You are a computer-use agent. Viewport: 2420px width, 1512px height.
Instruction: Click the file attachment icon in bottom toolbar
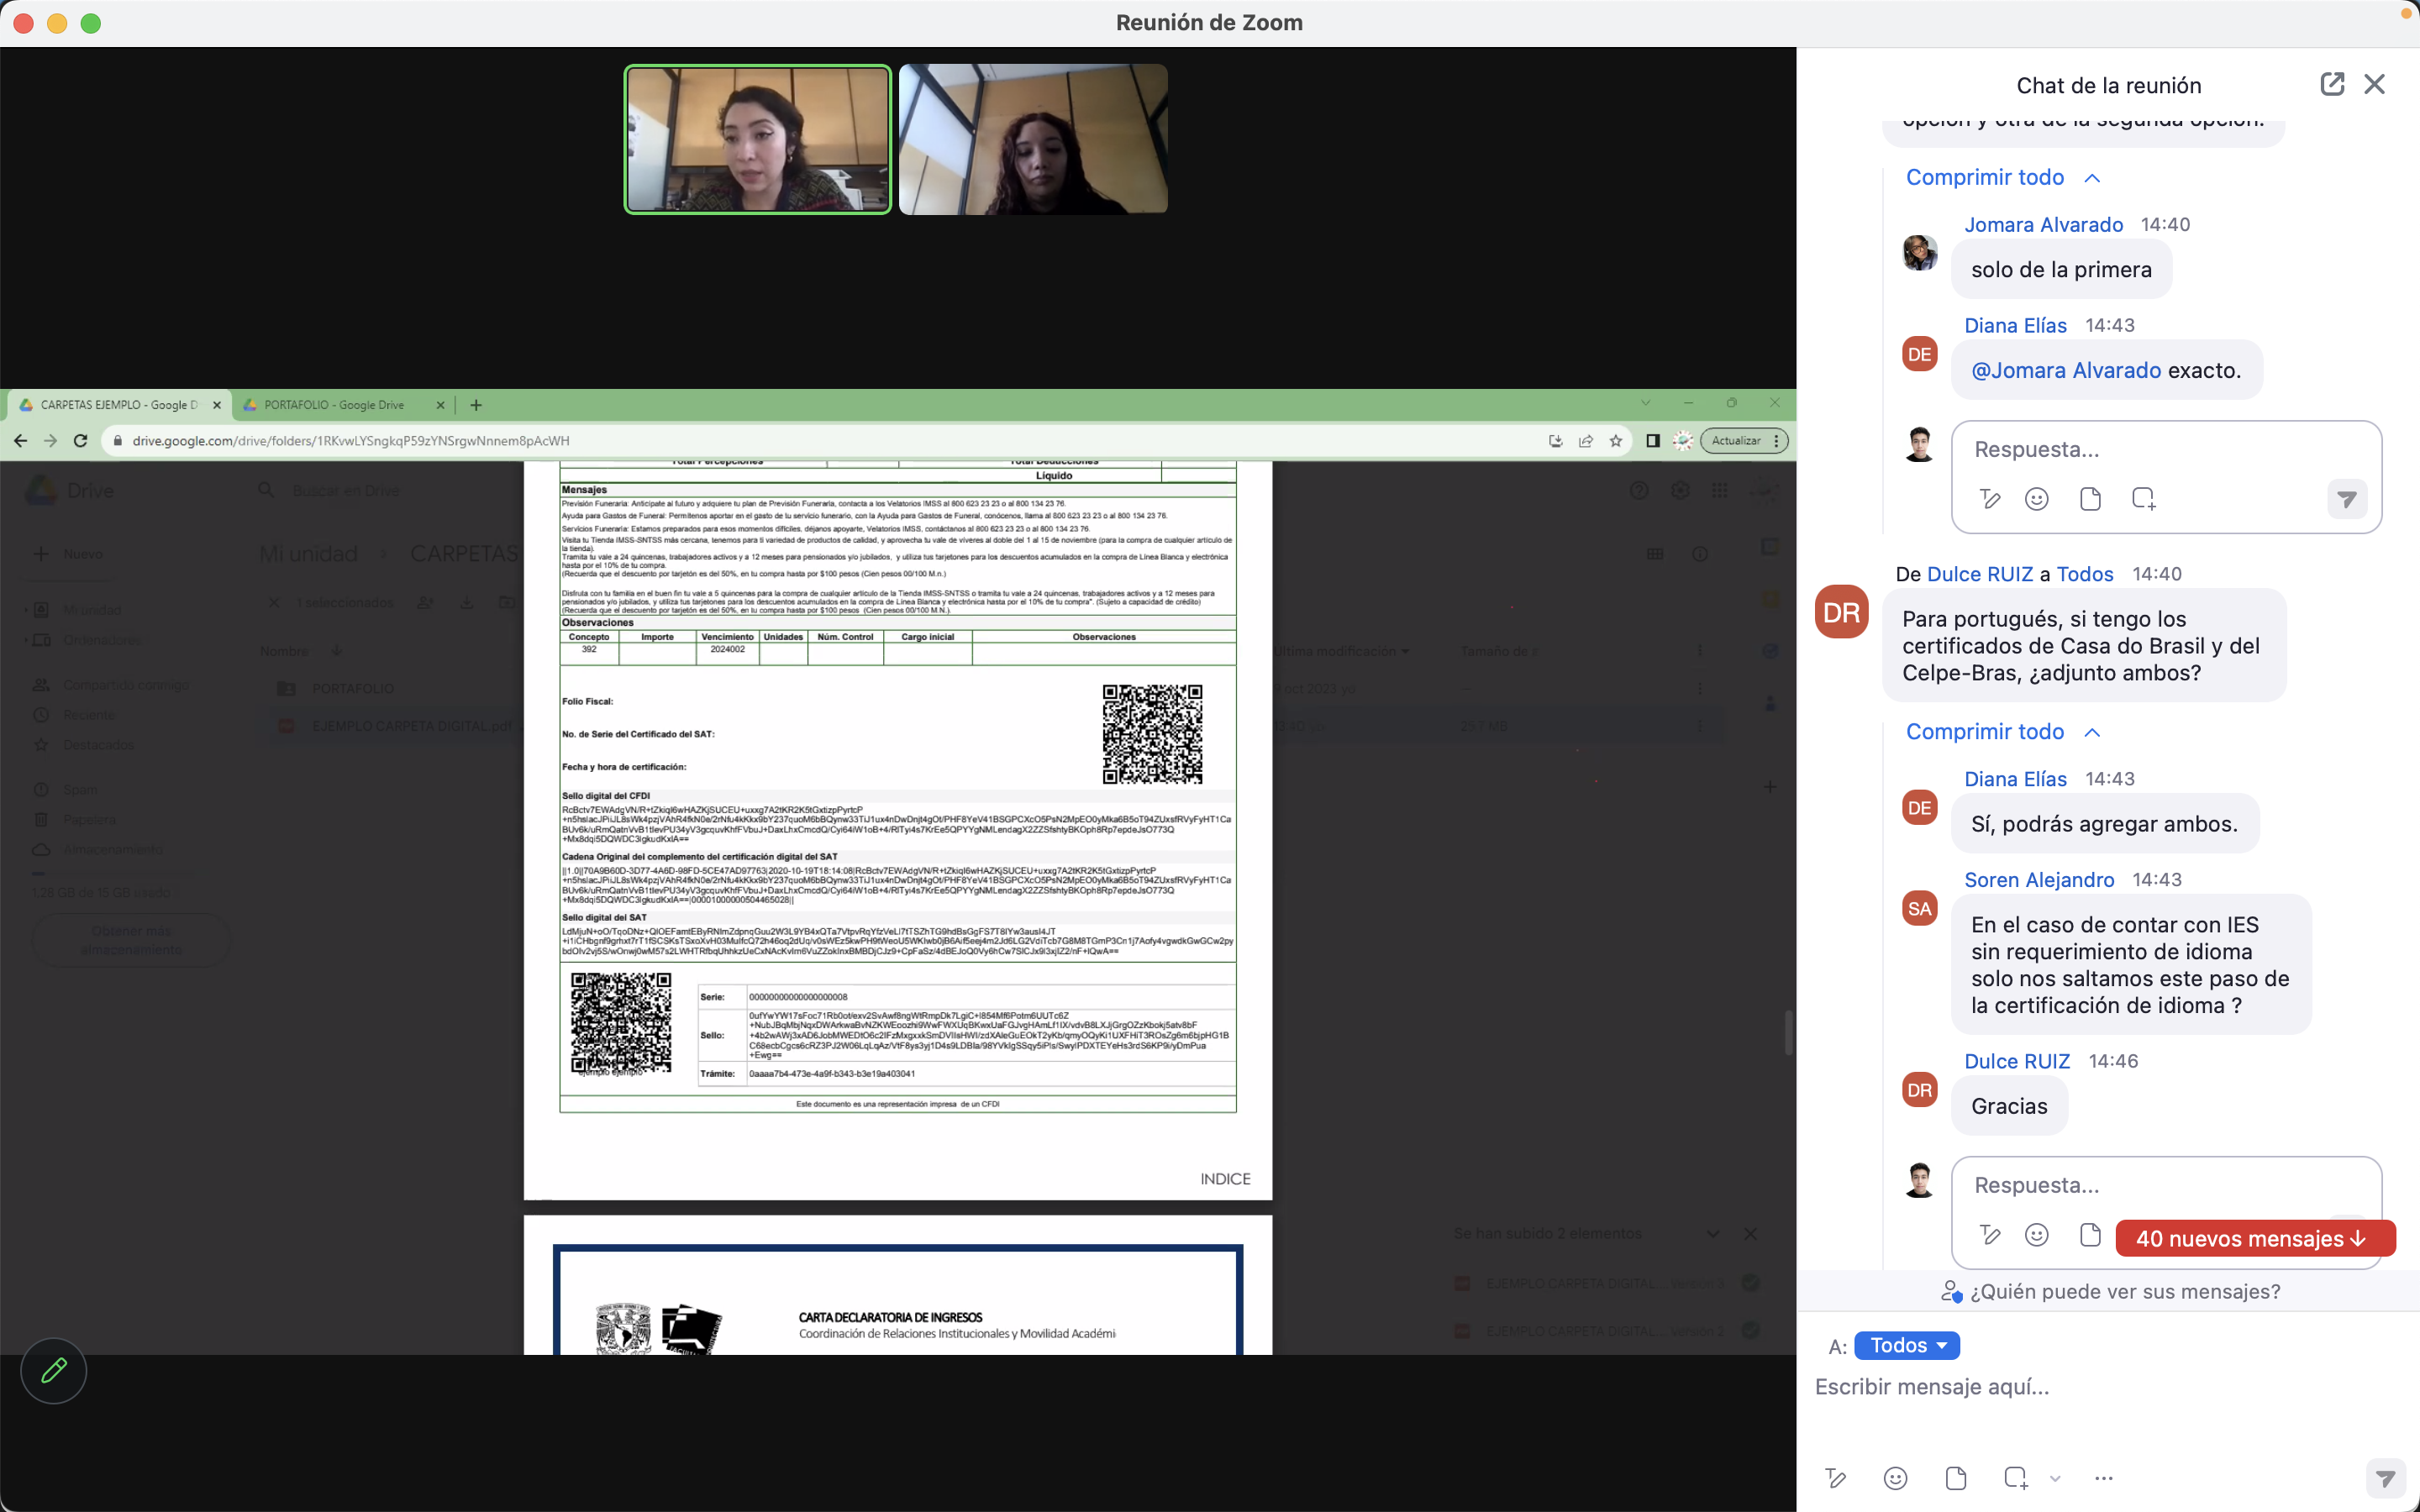pos(1955,1478)
